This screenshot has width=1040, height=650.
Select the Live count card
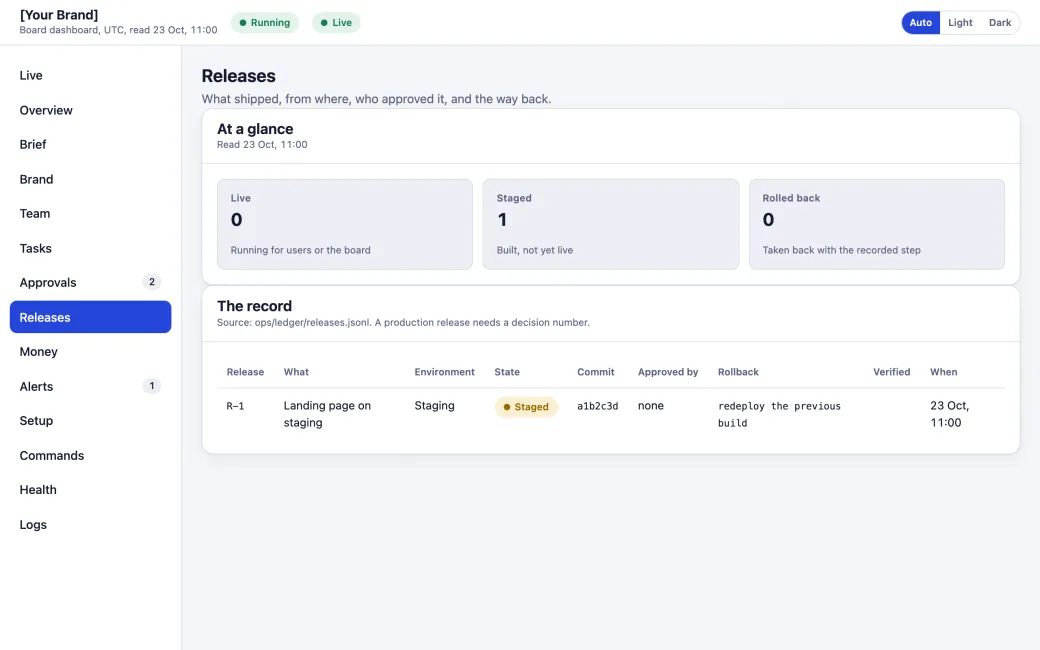pos(345,224)
